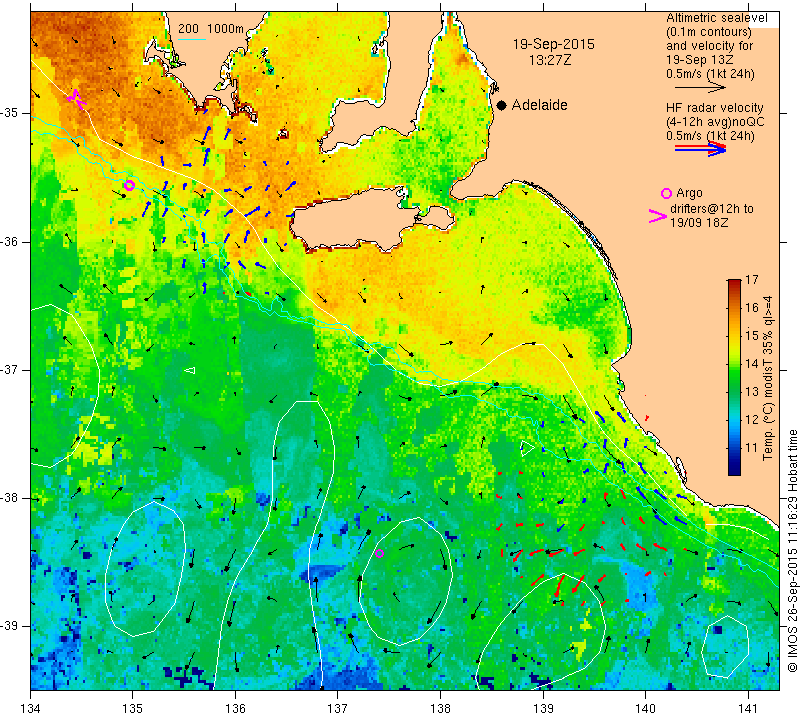Click the 14 value on the color bar
800x720 pixels.
752,364
